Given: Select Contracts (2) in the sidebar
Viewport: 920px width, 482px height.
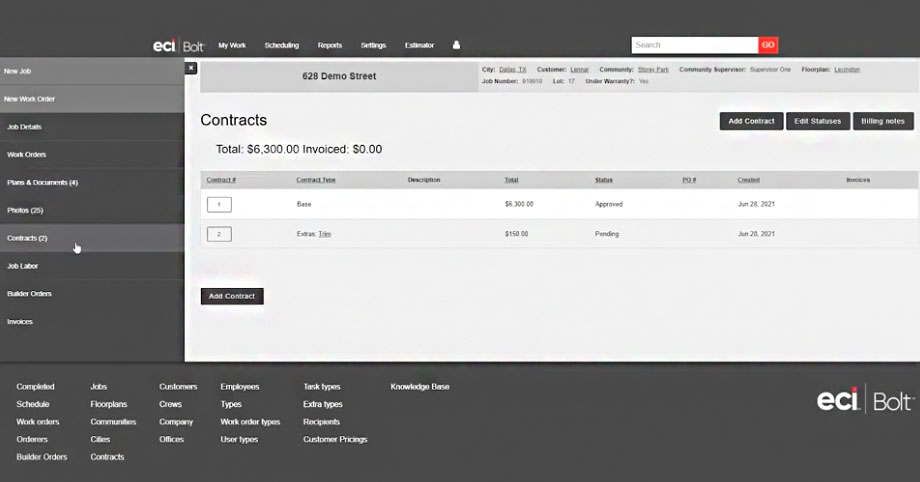Looking at the screenshot, I should [28, 238].
